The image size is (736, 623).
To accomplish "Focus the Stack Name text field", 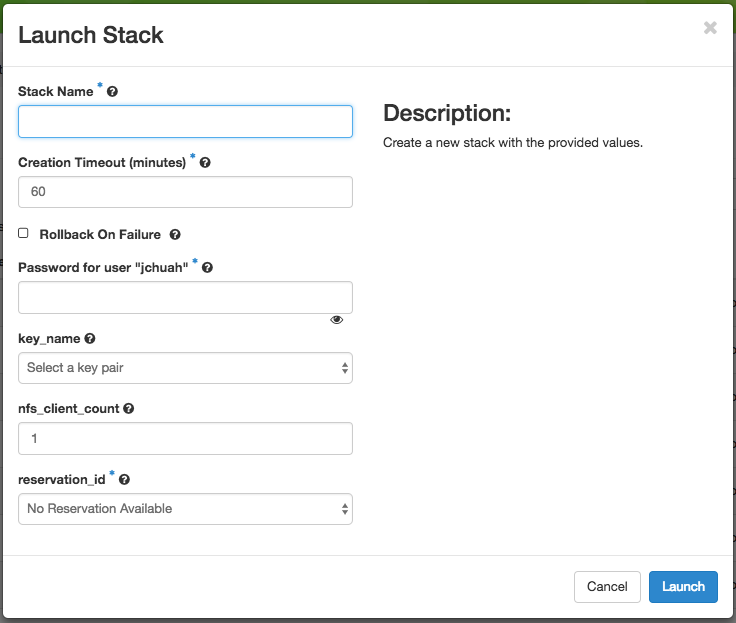I will (185, 122).
